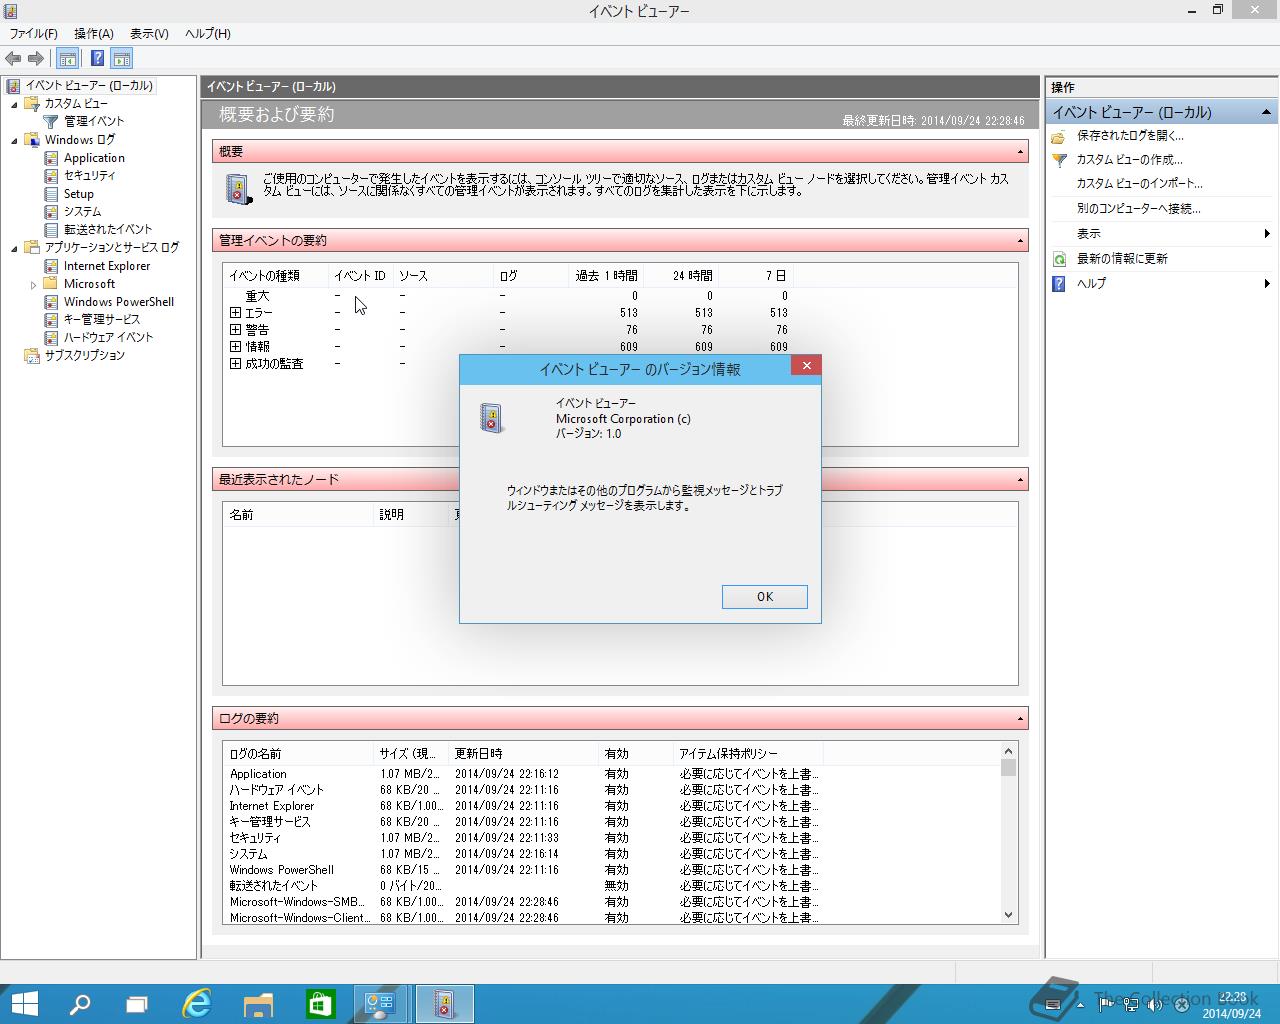
Task: Open the ヘルプ submenu in actions pane
Action: click(x=1161, y=284)
